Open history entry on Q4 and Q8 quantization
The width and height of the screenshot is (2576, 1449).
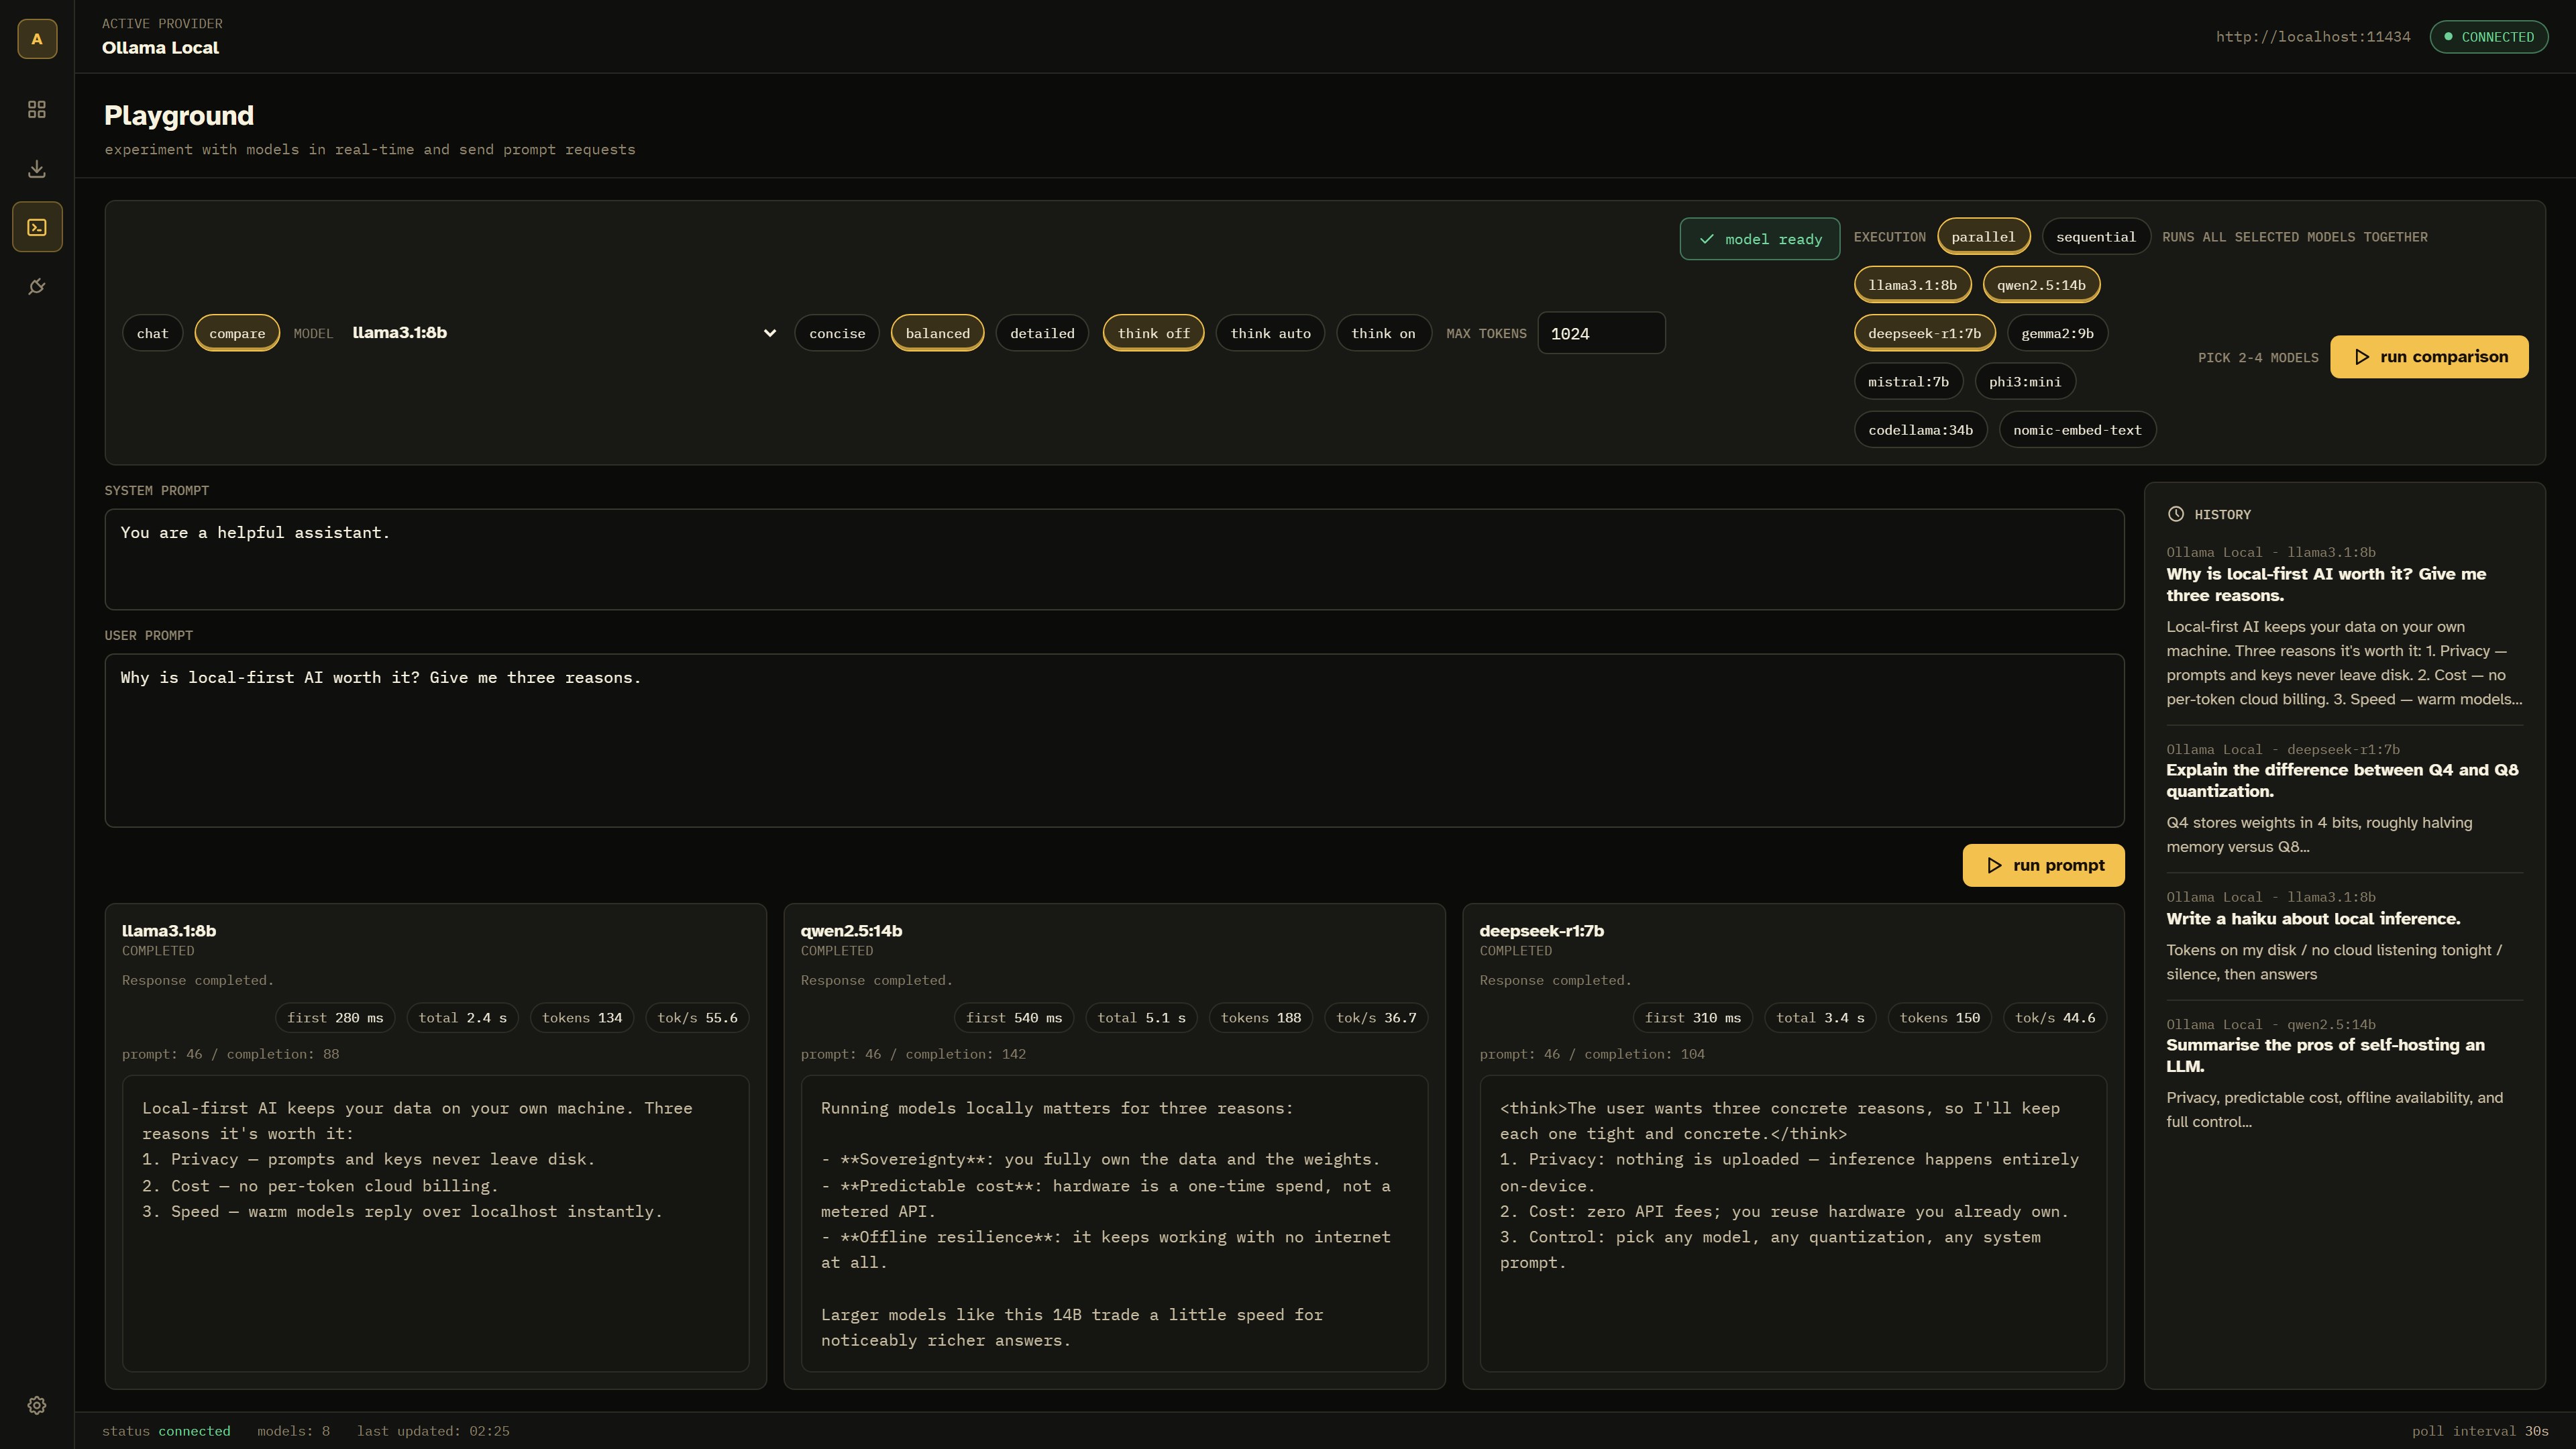click(x=2344, y=798)
